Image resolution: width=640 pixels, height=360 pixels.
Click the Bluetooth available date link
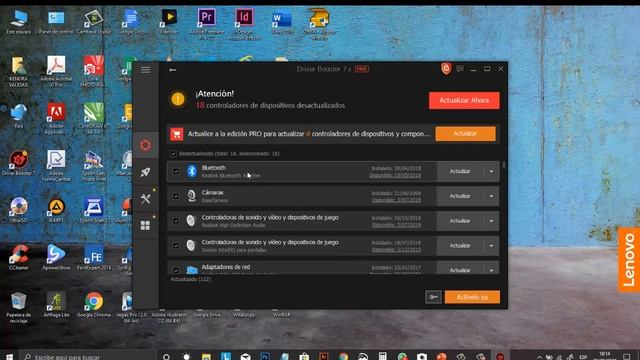click(395, 176)
